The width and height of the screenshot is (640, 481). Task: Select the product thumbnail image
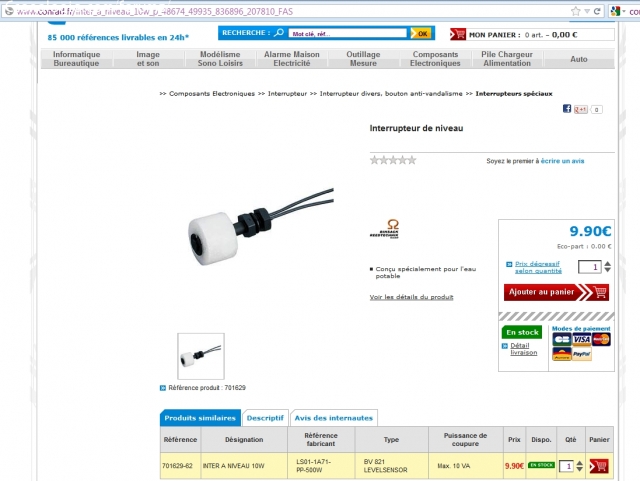[x=201, y=356]
